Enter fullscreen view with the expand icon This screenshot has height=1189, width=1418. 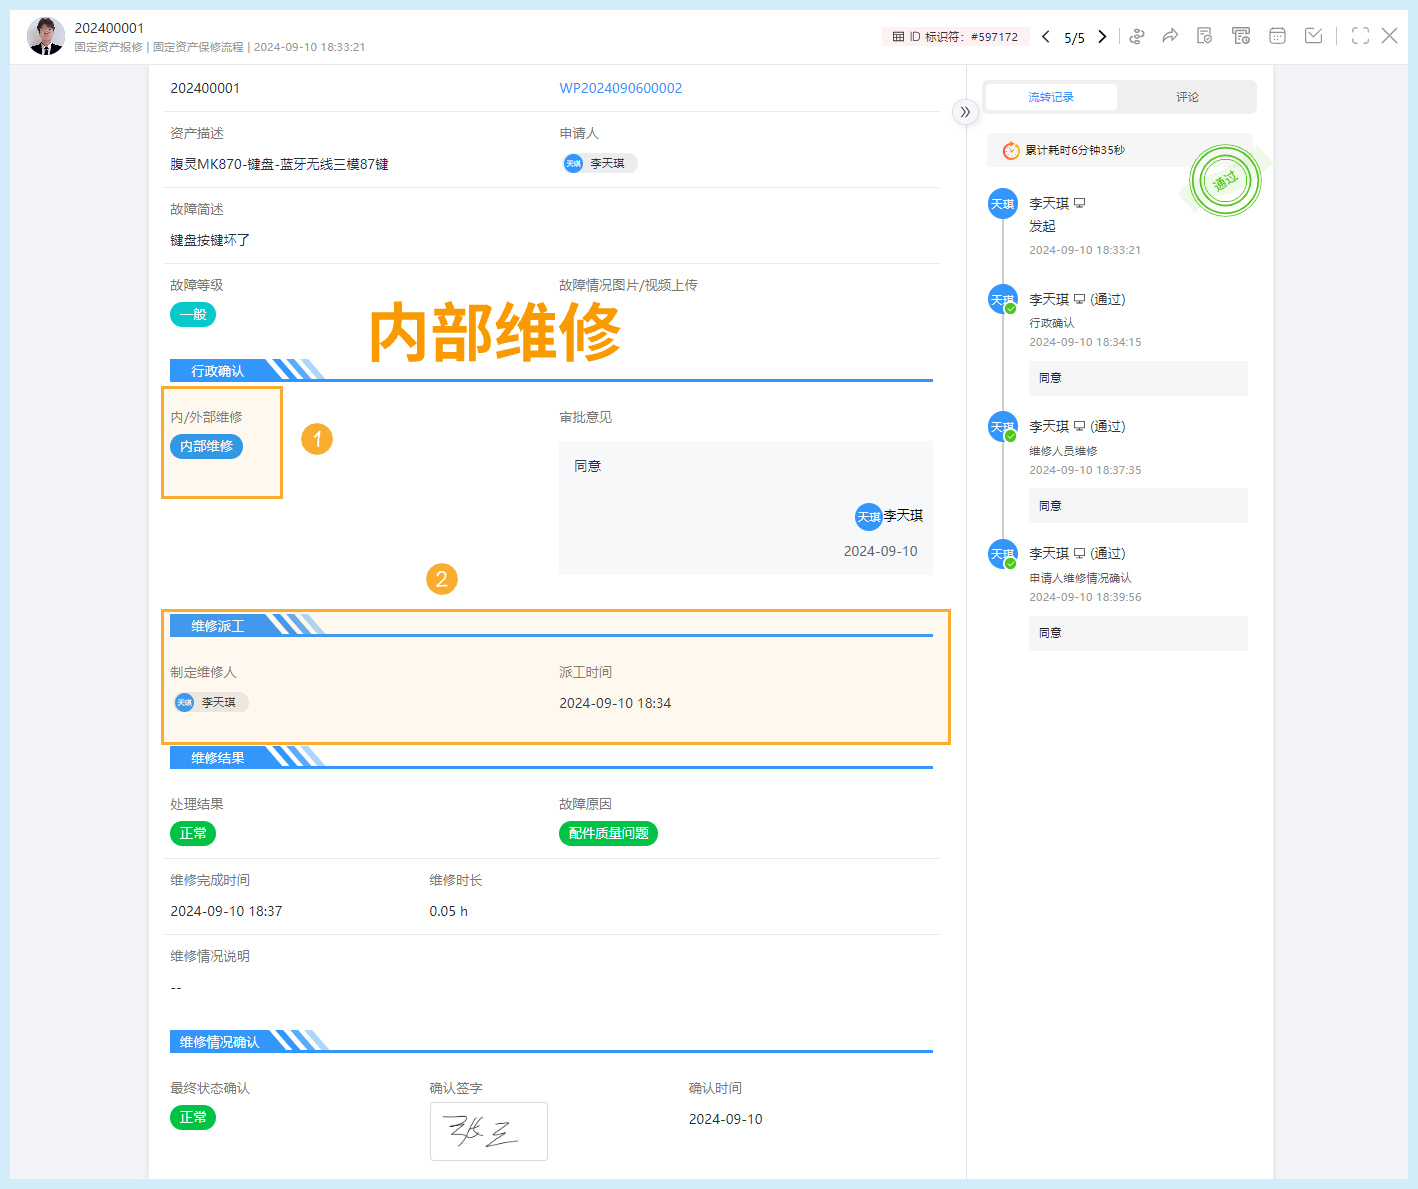pyautogui.click(x=1359, y=35)
